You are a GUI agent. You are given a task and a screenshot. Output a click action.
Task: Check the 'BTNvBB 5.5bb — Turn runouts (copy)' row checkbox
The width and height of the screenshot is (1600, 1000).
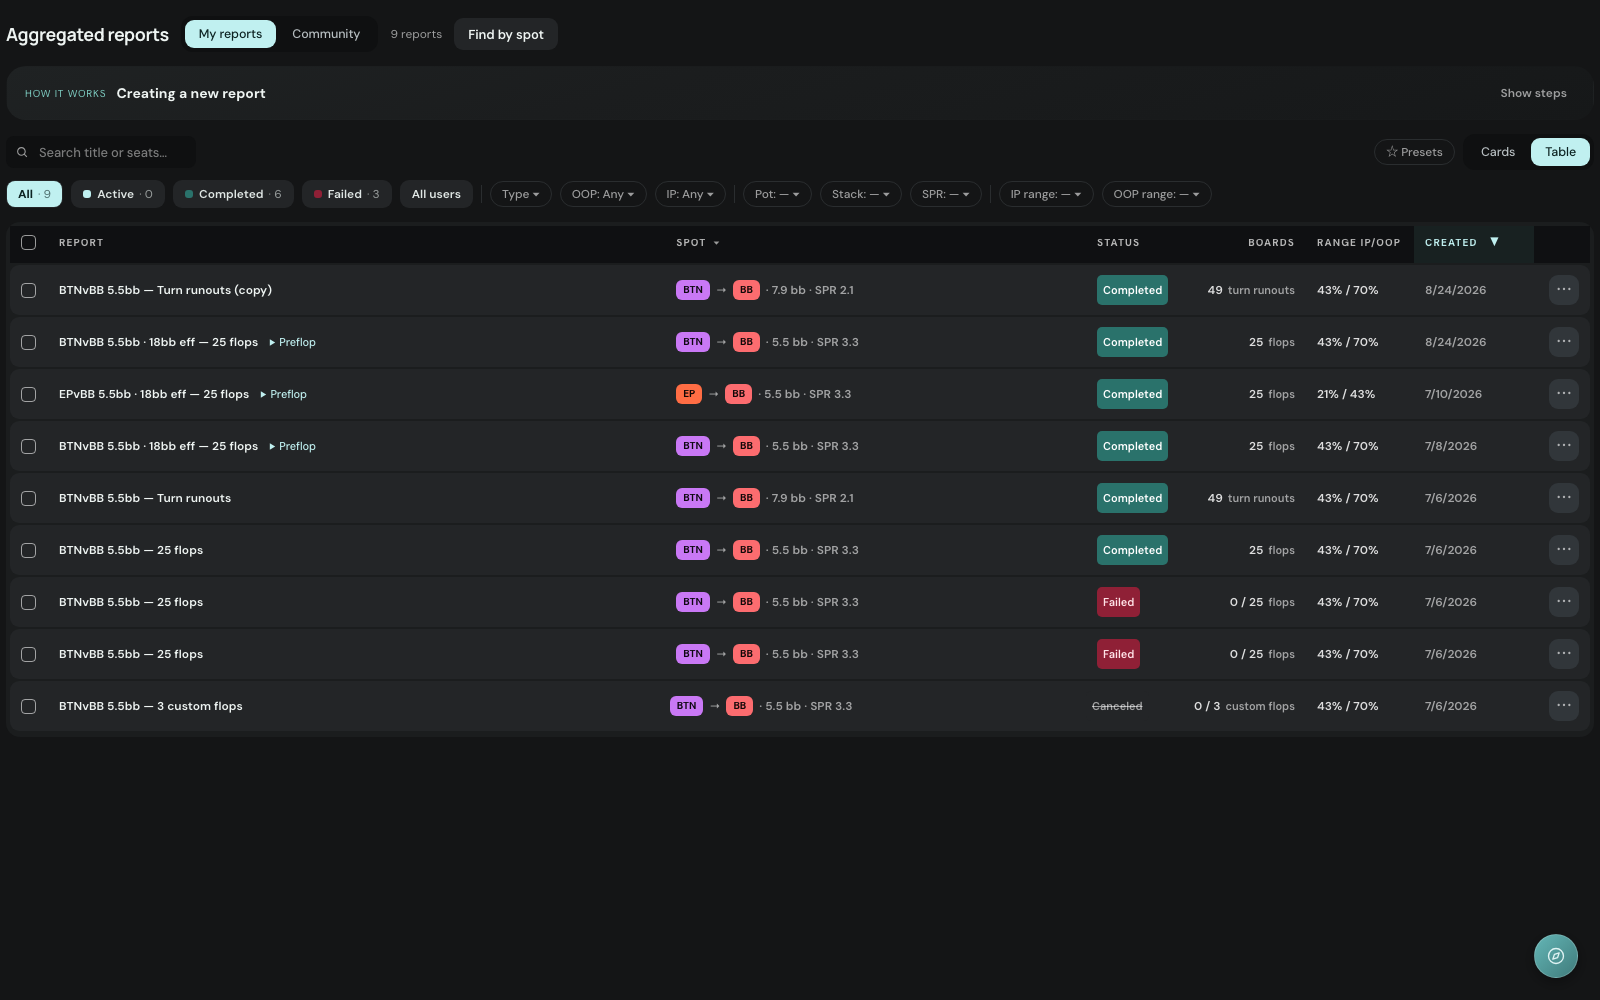[29, 290]
